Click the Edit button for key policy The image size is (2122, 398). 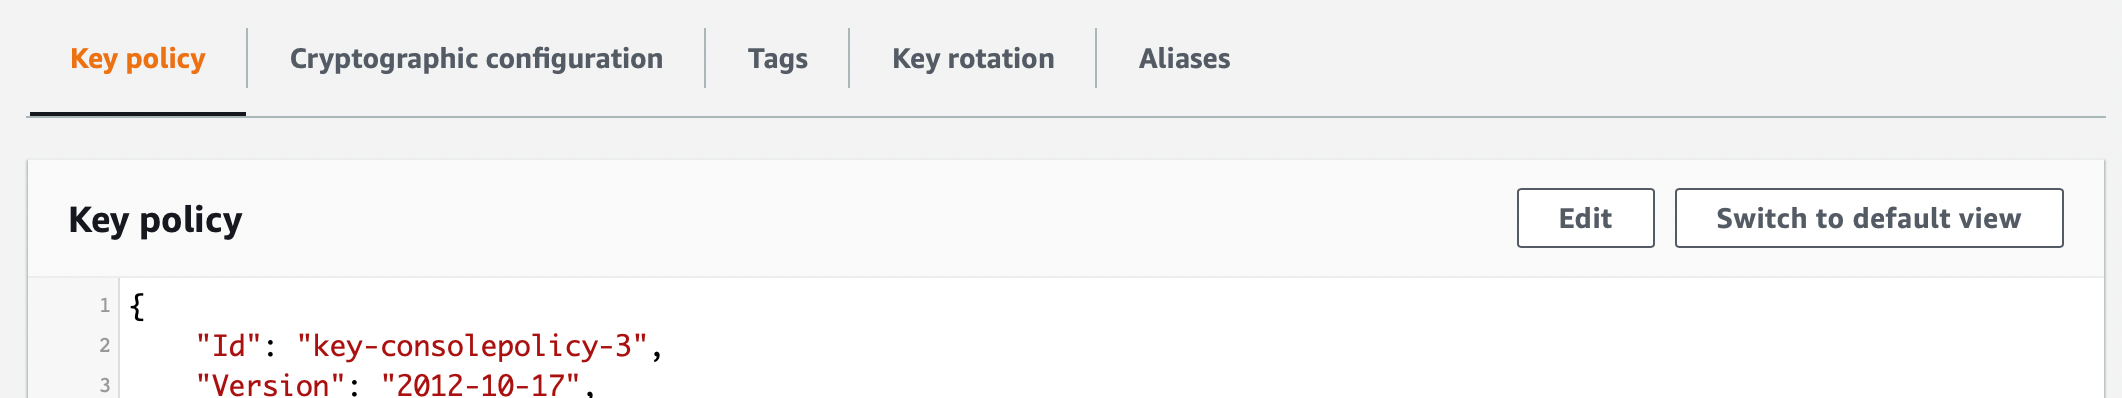(x=1585, y=218)
